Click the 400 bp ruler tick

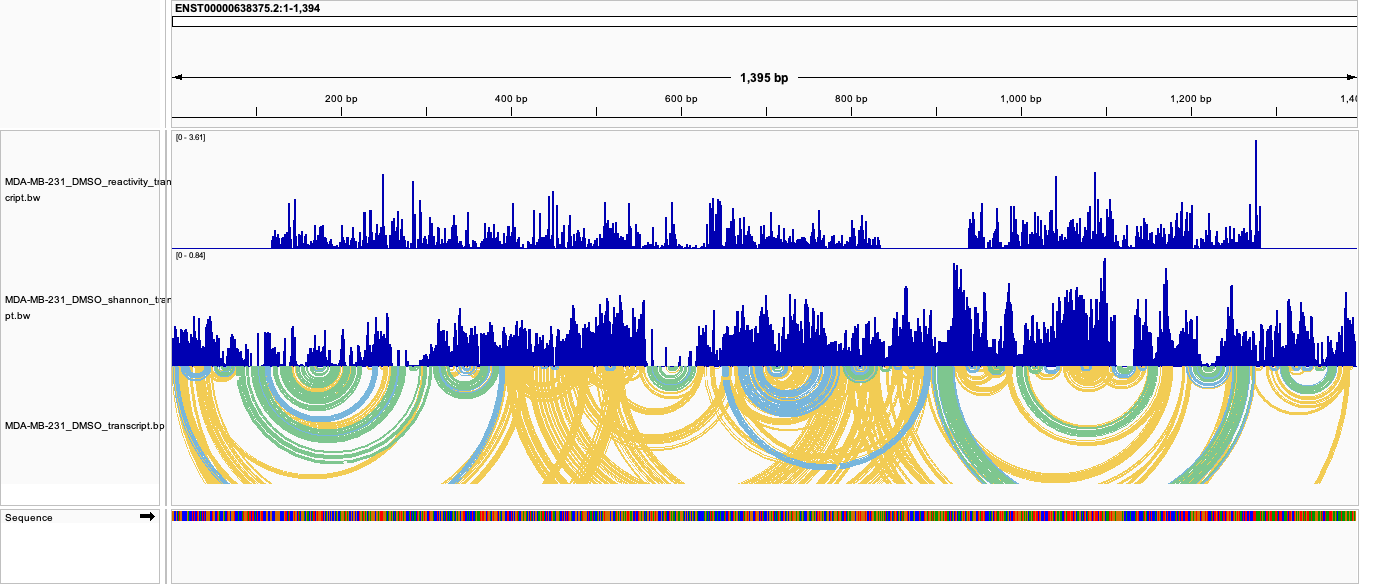[x=511, y=99]
